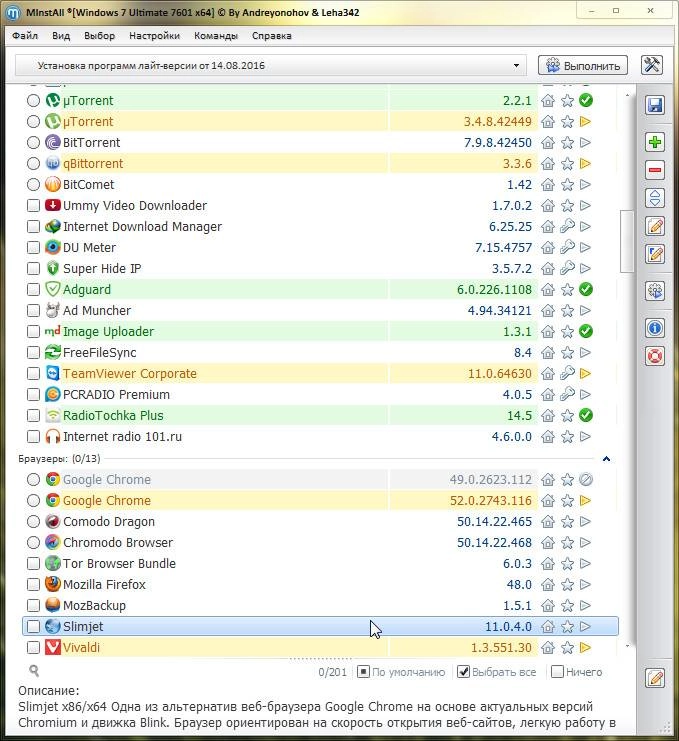Click the green check icon for RadioTochka Plus
The height and width of the screenshot is (741, 679).
click(x=586, y=415)
